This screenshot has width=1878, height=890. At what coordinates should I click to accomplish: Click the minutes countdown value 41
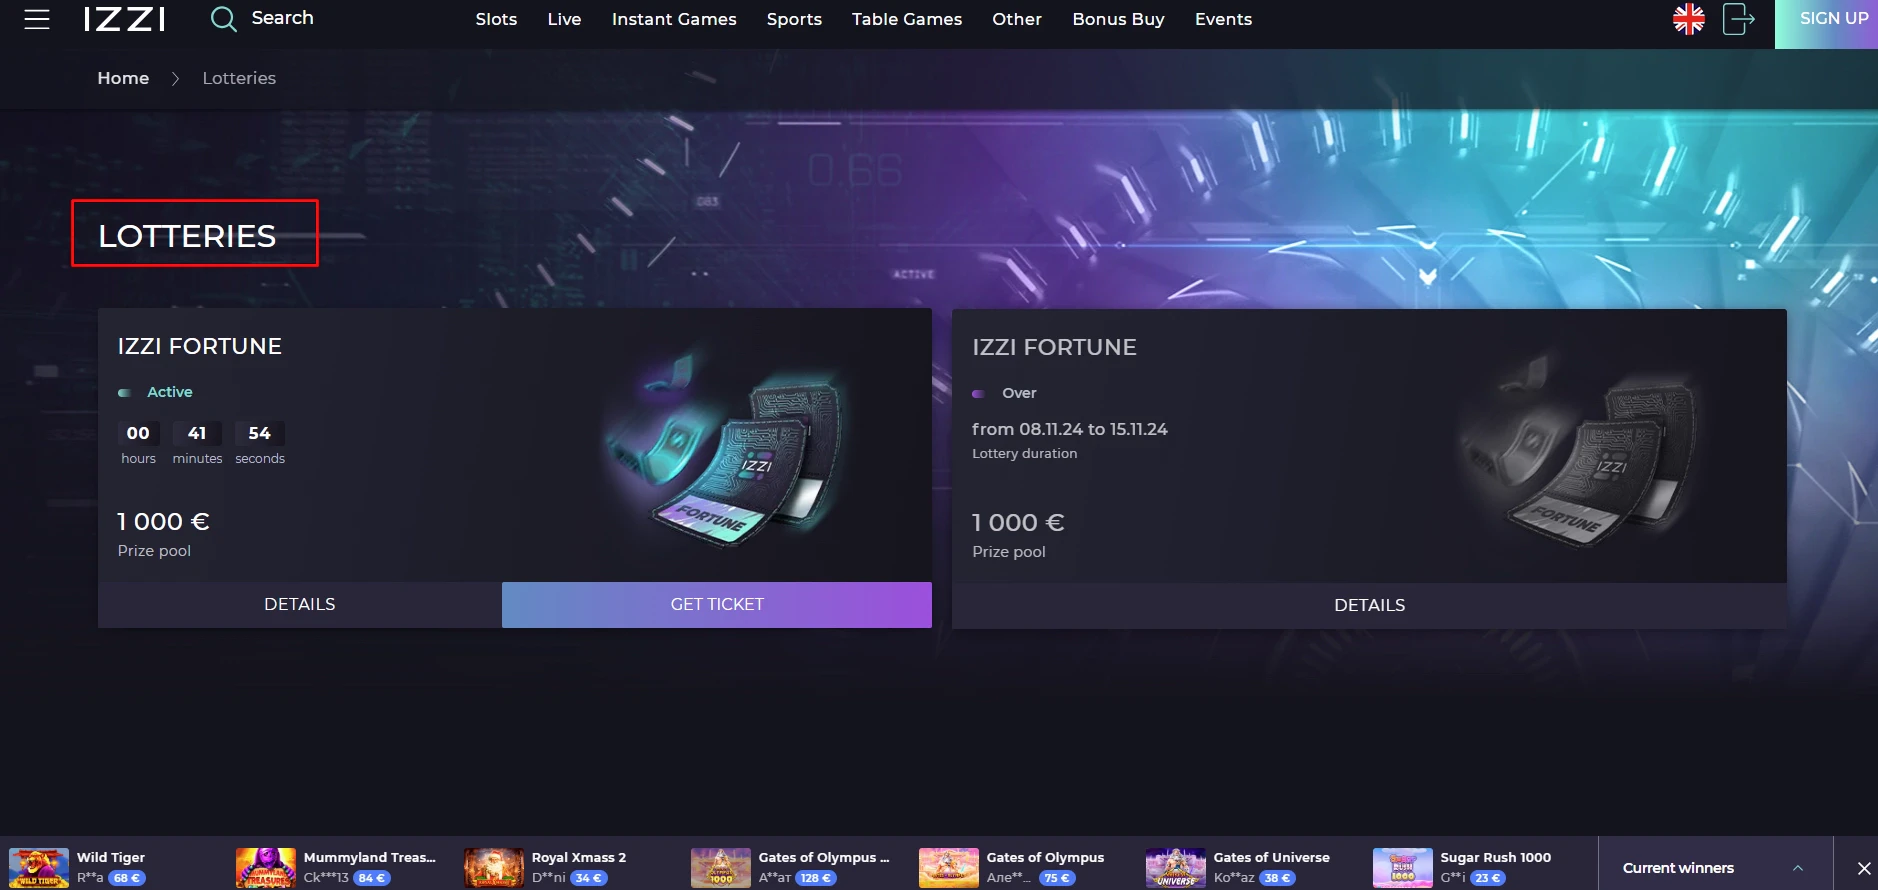point(197,433)
